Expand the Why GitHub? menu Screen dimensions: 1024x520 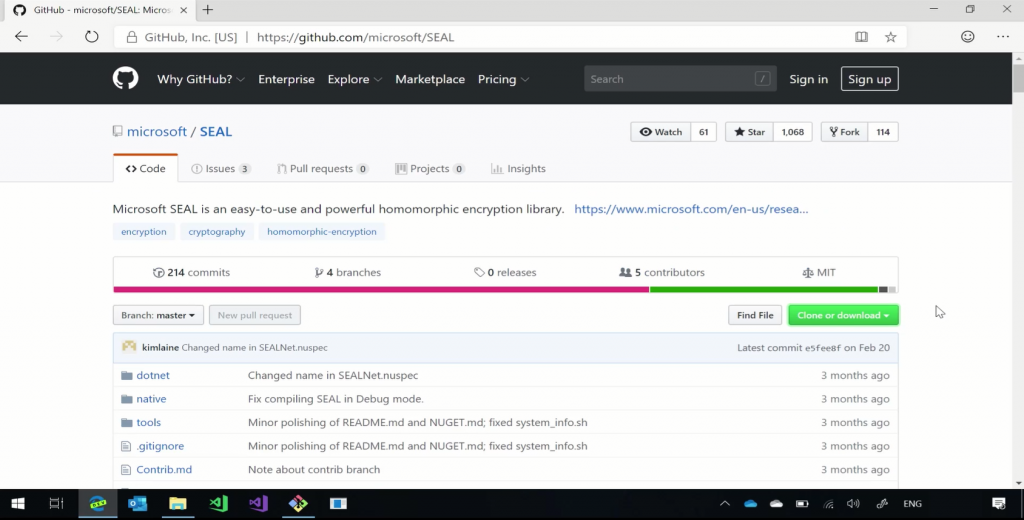(x=201, y=79)
